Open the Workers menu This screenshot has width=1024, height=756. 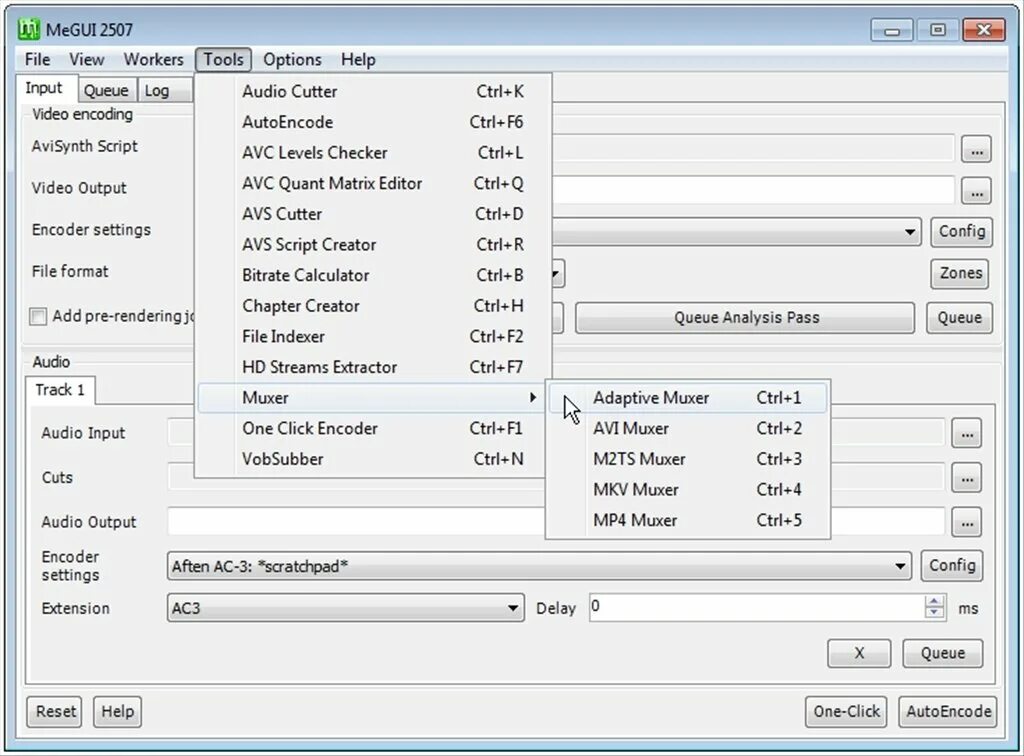(x=153, y=59)
